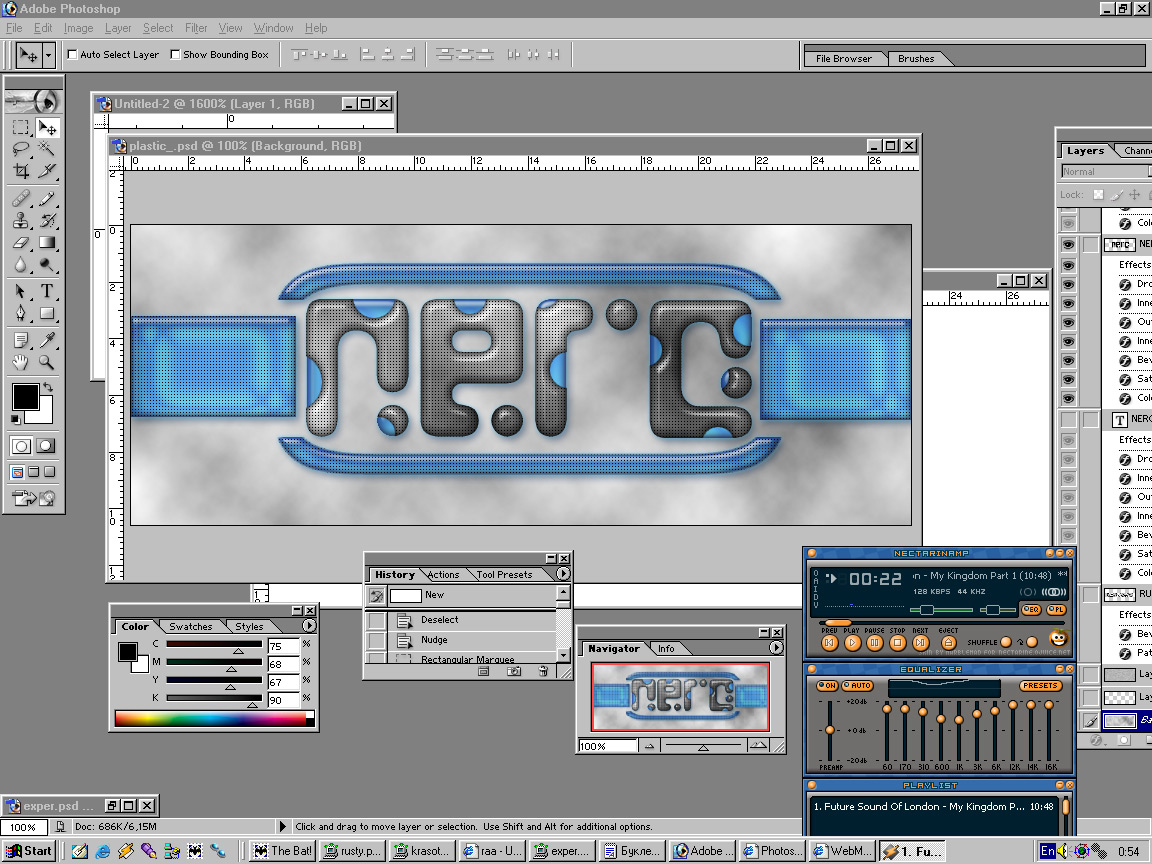Switch to the Actions tab

(443, 575)
